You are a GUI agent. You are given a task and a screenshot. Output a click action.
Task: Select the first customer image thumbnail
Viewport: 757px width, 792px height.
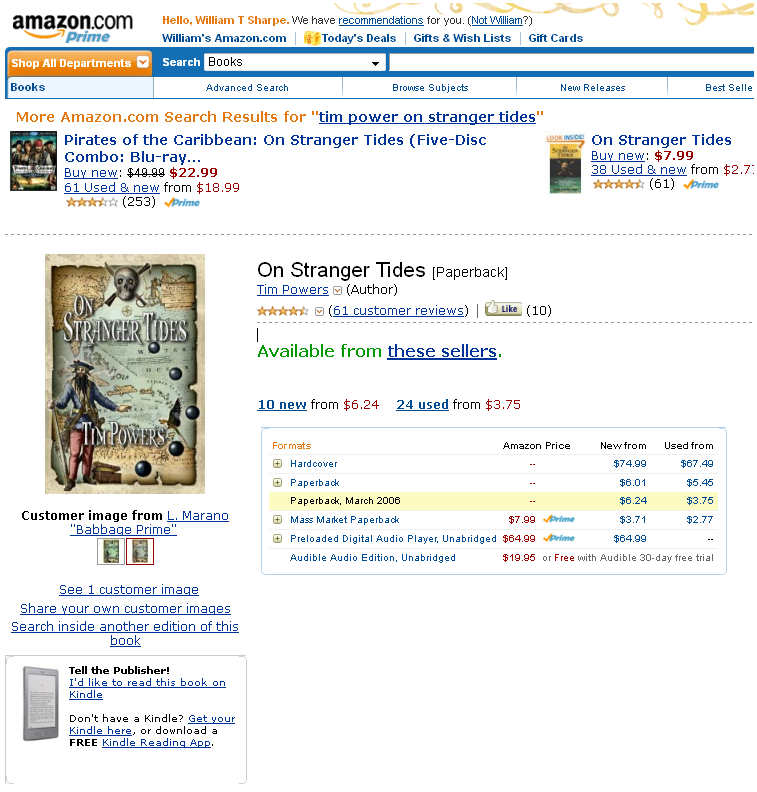coord(111,551)
